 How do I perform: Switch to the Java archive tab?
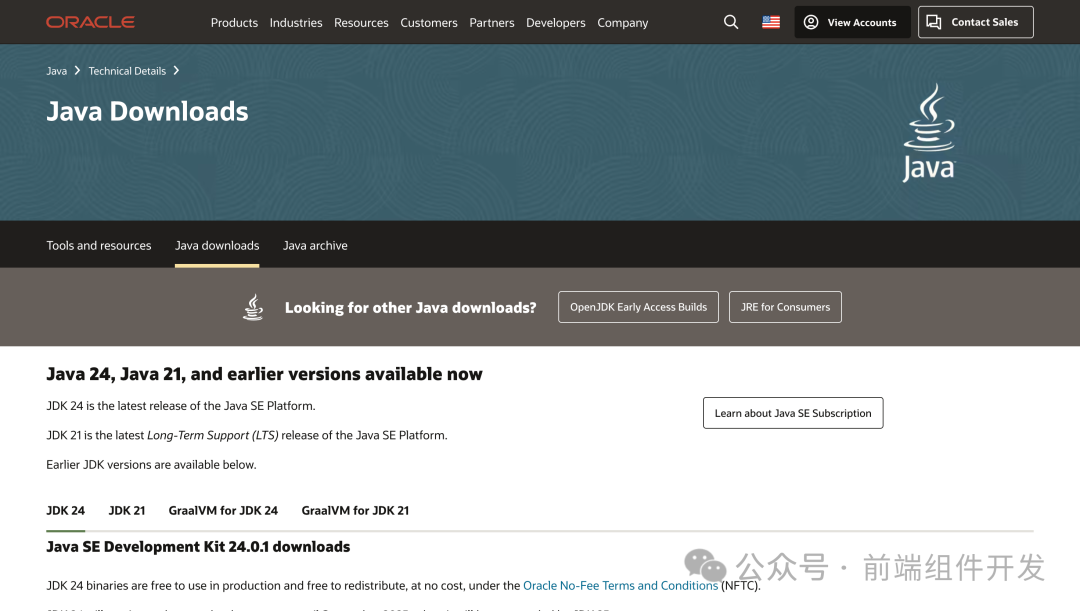(315, 245)
